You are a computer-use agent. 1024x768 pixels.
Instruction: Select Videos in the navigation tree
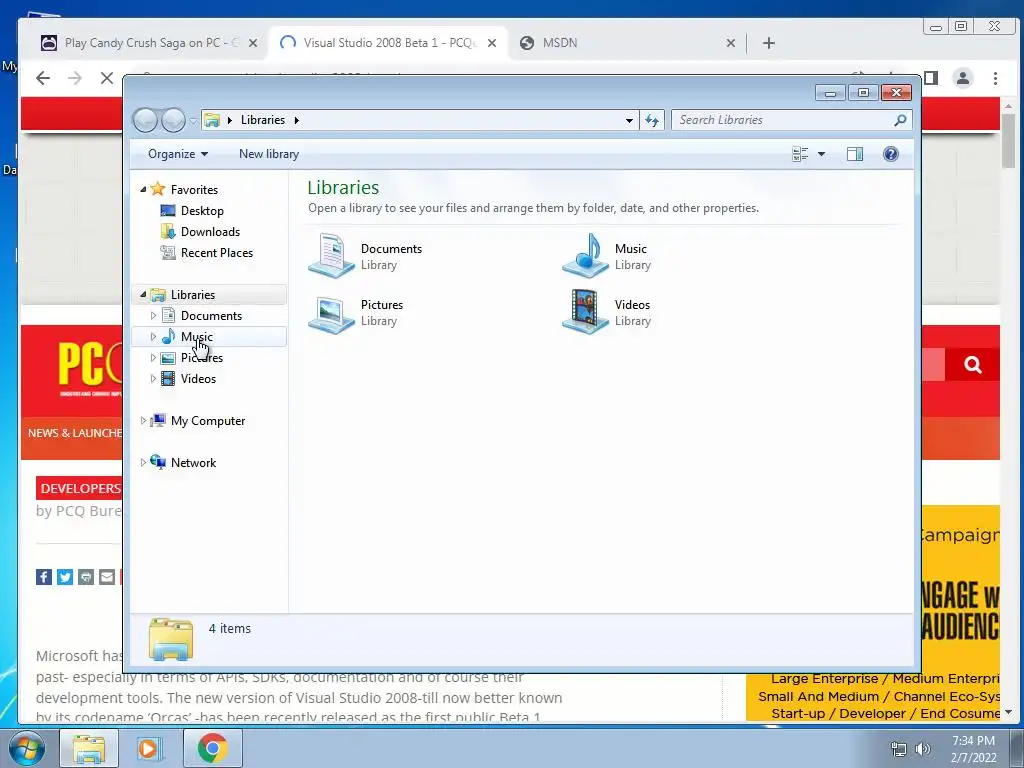tap(198, 379)
